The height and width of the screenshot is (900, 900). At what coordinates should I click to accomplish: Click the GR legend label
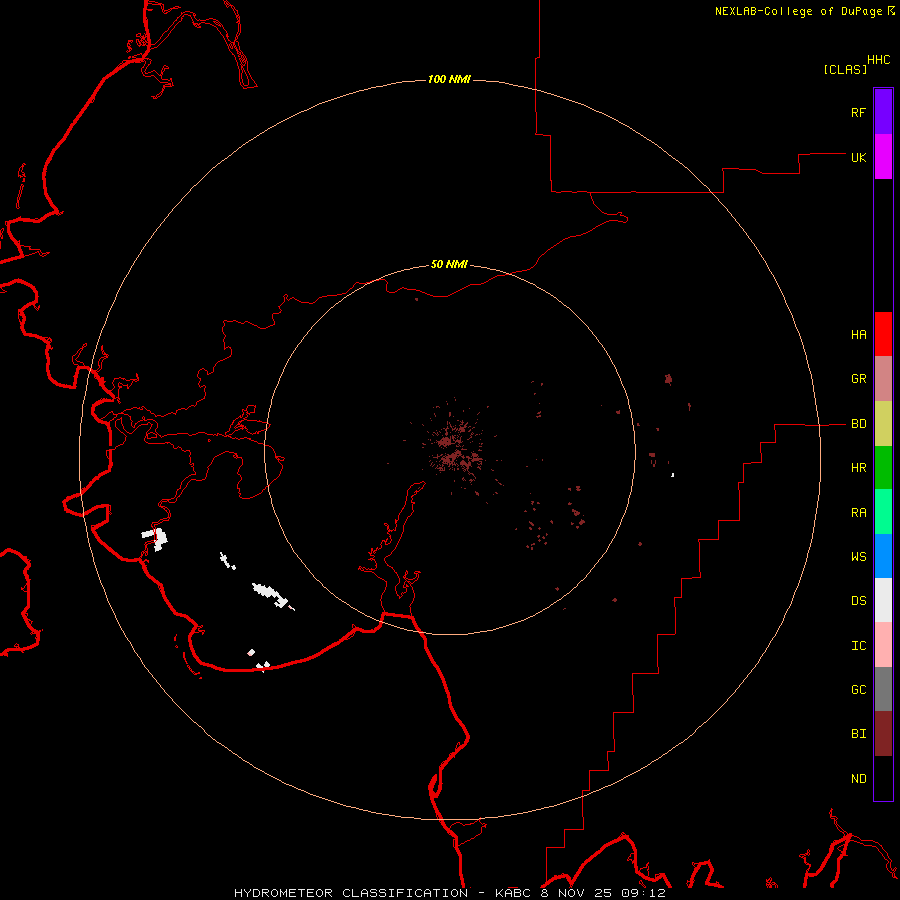click(x=859, y=379)
